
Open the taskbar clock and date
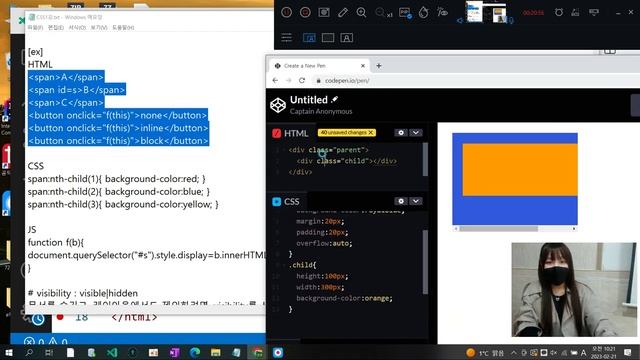tap(604, 353)
